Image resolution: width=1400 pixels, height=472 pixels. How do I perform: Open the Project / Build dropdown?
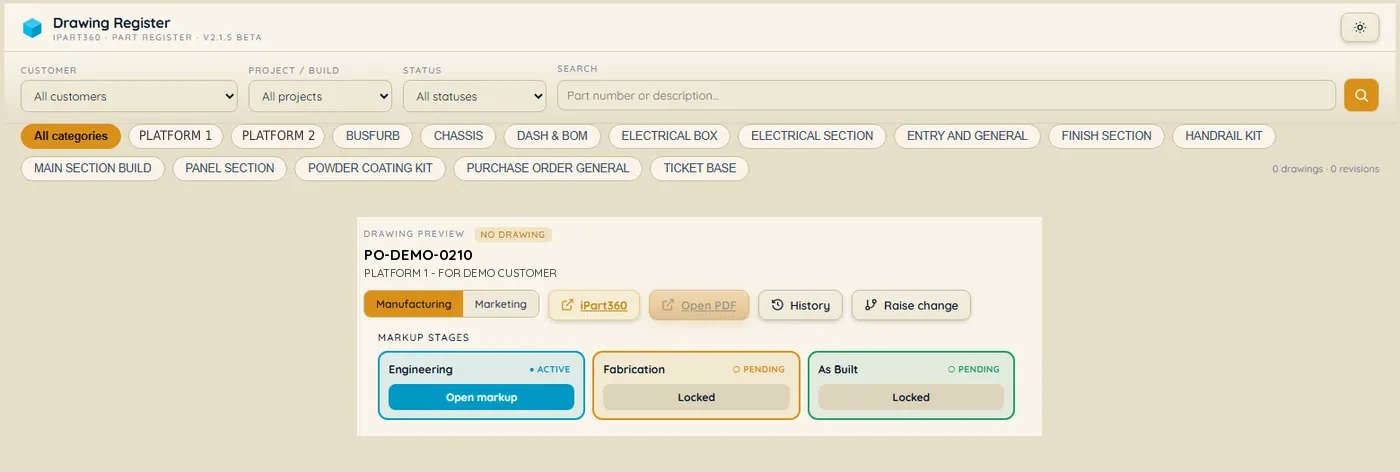click(320, 96)
